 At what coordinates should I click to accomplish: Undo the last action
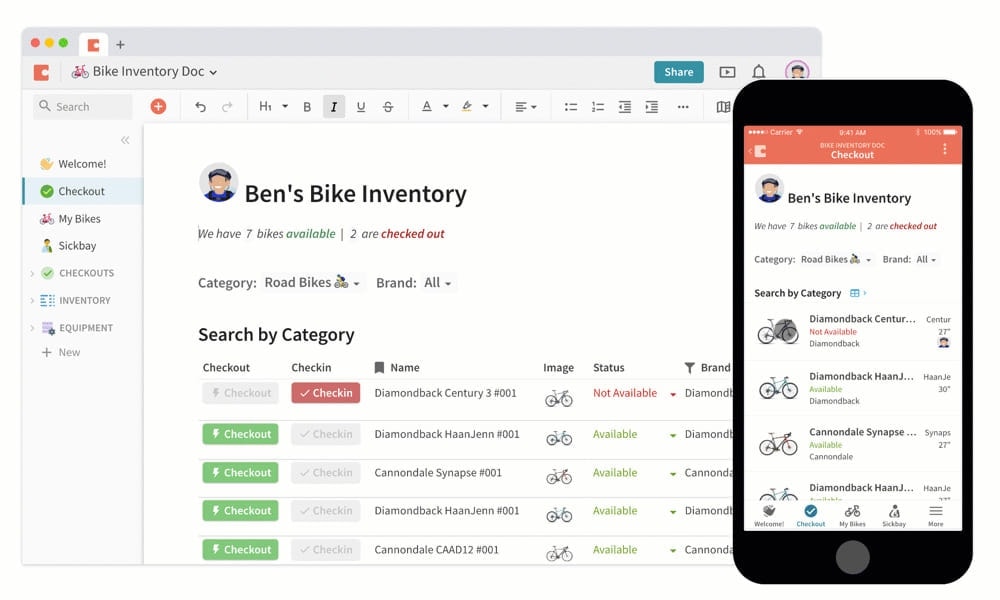point(200,106)
